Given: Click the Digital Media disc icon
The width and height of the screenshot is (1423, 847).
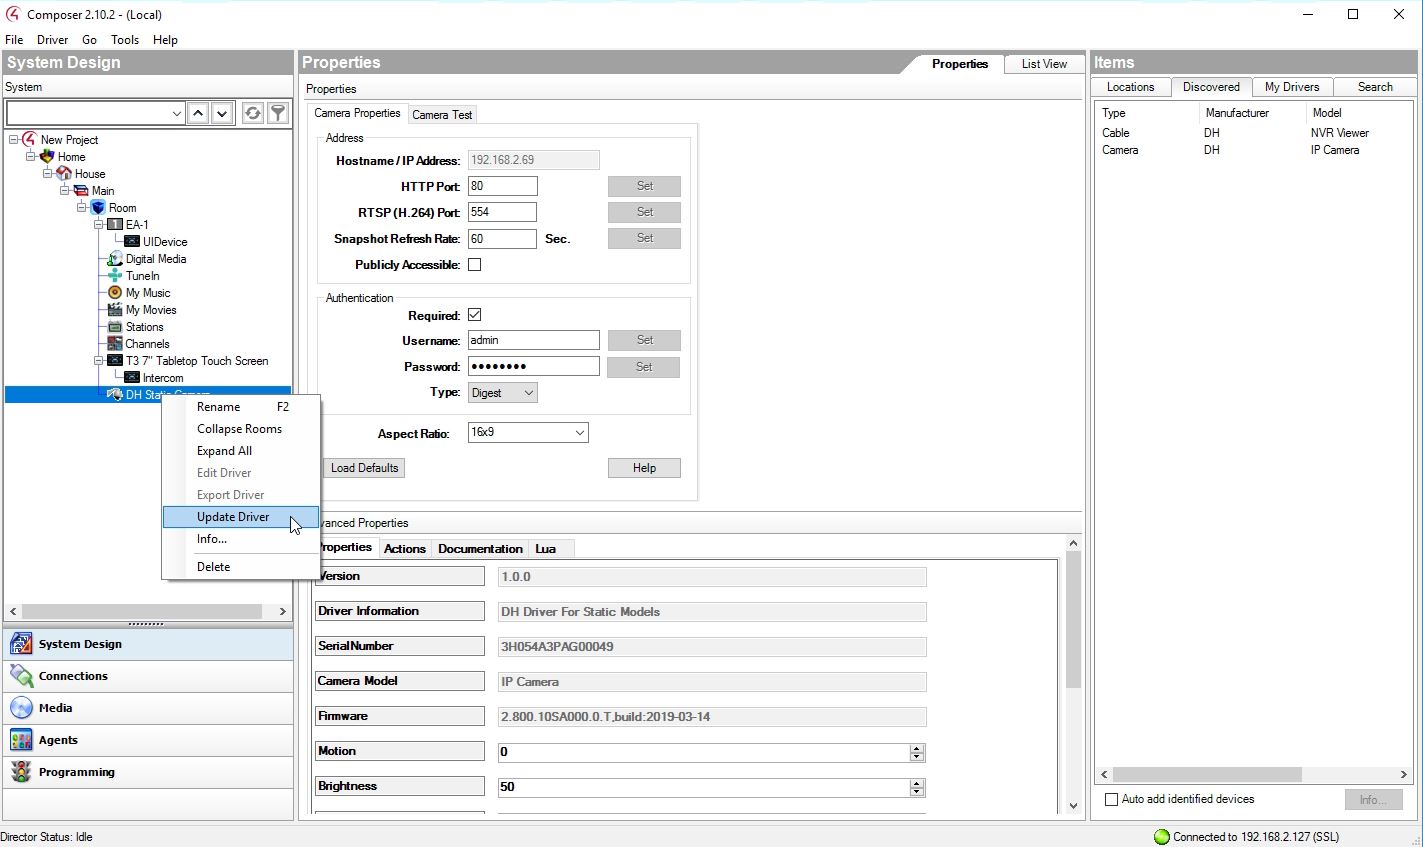Looking at the screenshot, I should click(x=115, y=259).
